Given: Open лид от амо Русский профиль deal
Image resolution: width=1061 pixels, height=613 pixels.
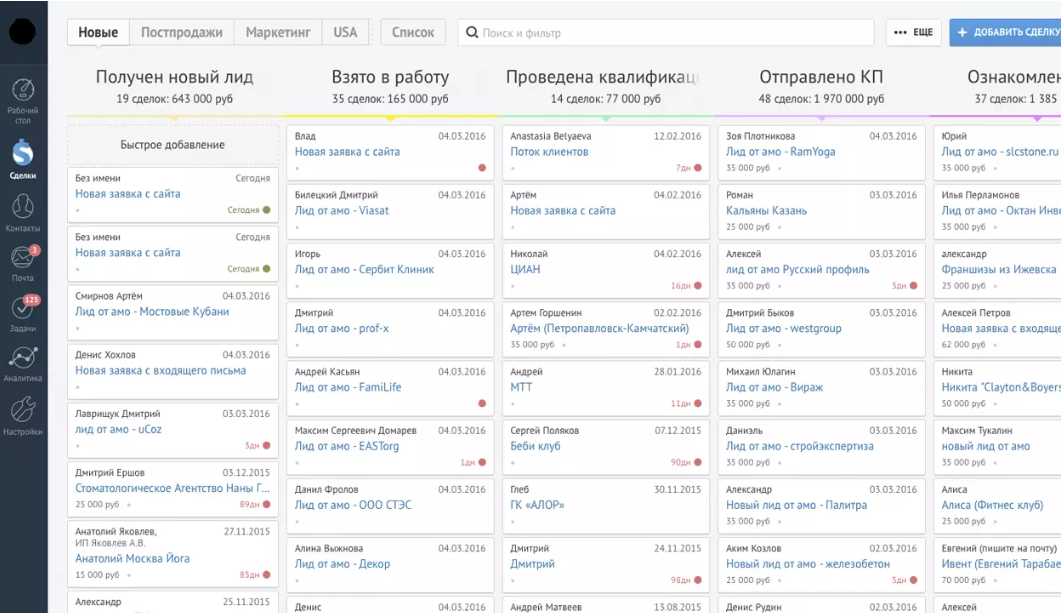Looking at the screenshot, I should click(798, 269).
